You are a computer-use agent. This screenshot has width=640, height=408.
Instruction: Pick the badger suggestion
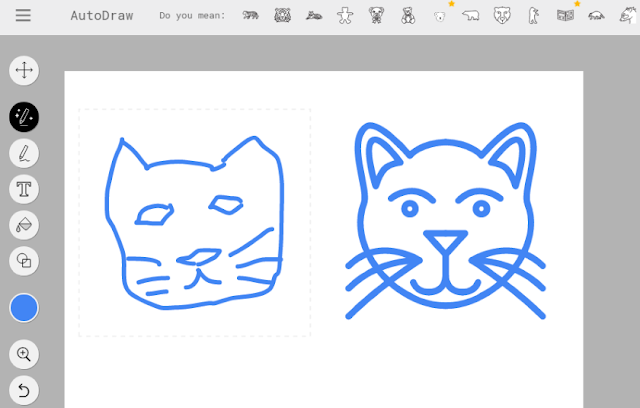click(x=596, y=16)
